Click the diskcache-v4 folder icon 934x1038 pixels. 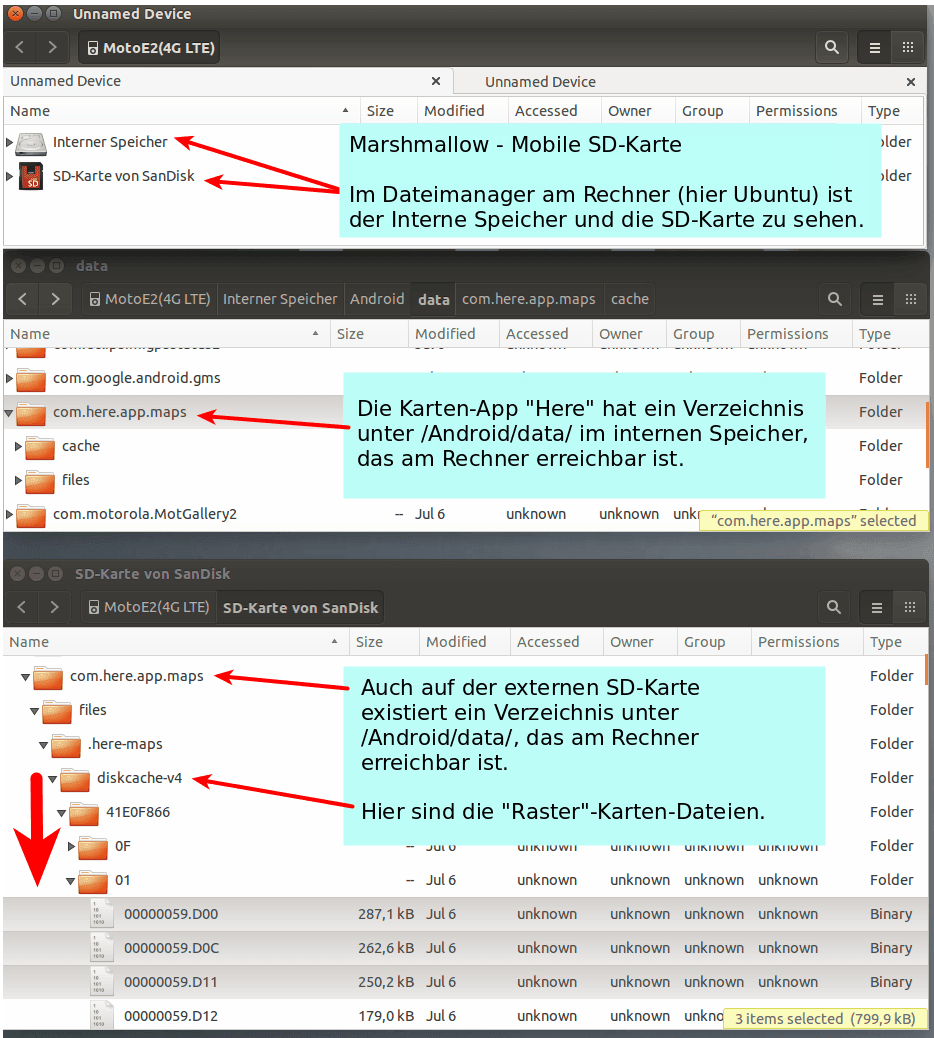[75, 779]
